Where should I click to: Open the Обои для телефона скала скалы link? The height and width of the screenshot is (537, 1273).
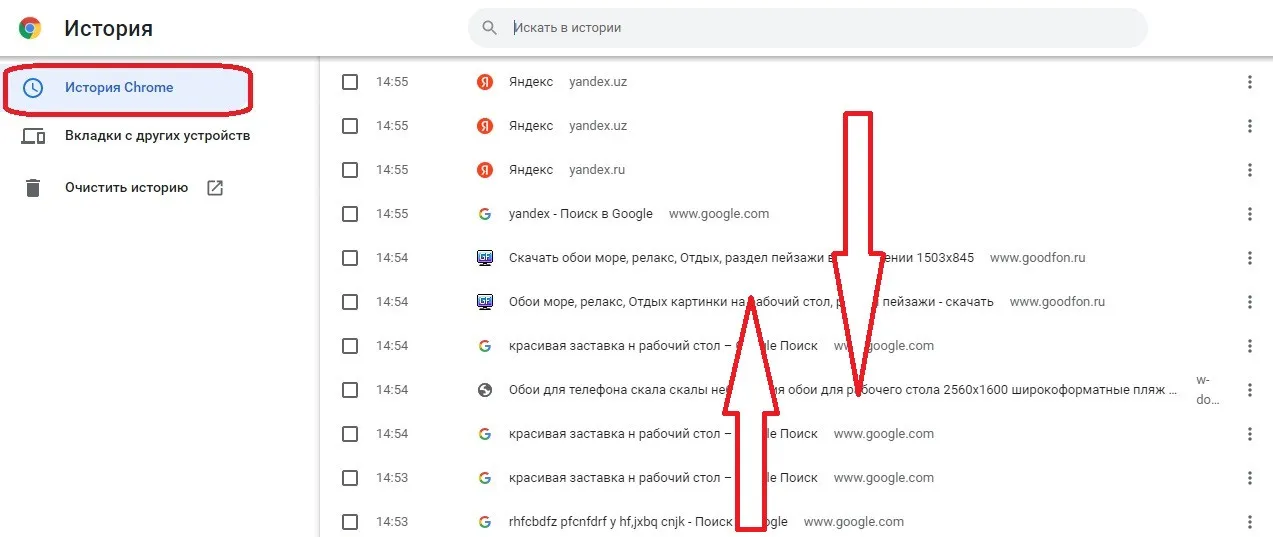pos(843,390)
